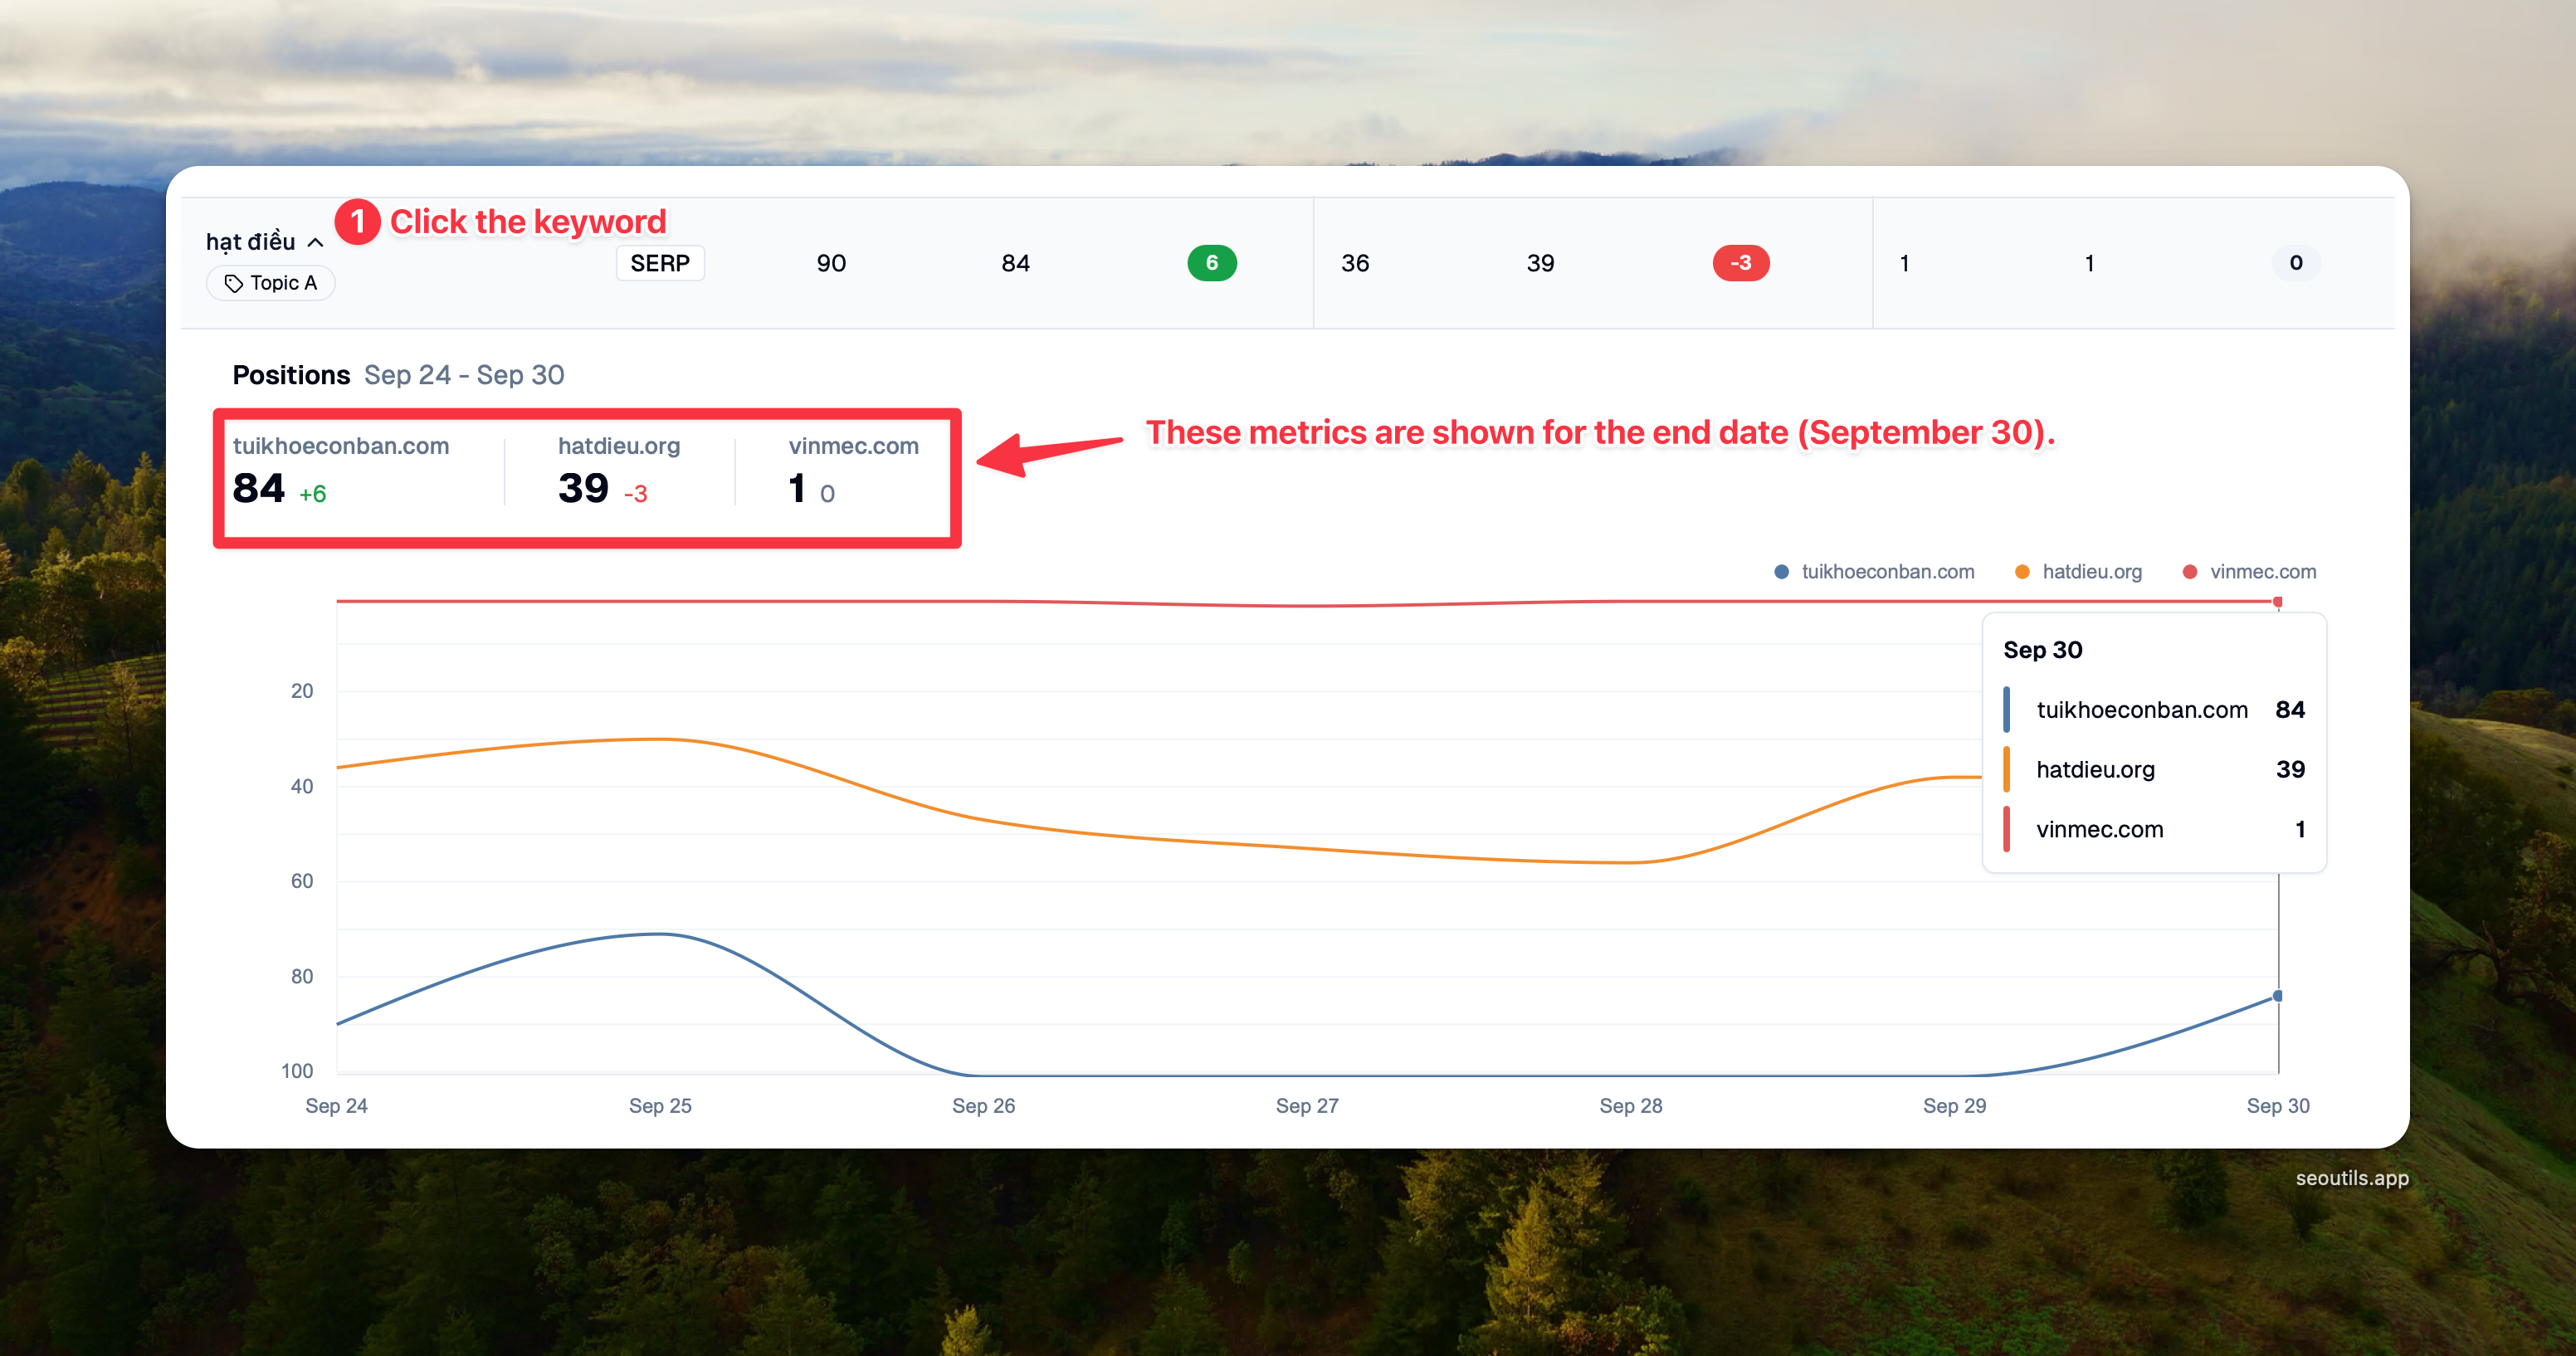The width and height of the screenshot is (2576, 1356).
Task: Click the red -3 change badge
Action: click(1740, 263)
